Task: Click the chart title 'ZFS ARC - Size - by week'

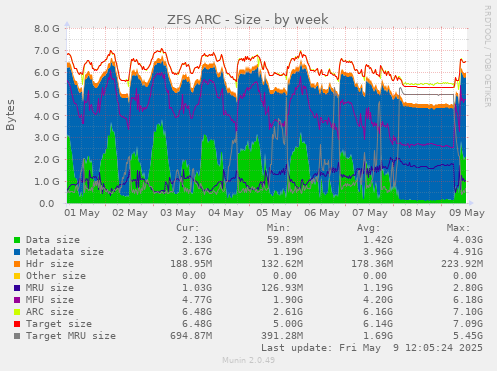Action: (248, 20)
